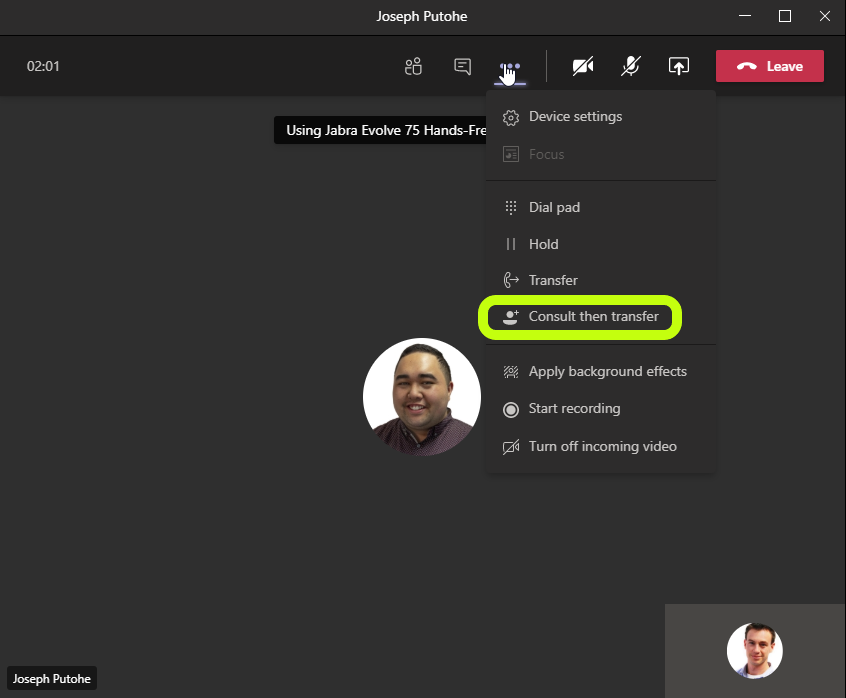The width and height of the screenshot is (846, 698).
Task: Unmute the microphone
Action: click(630, 66)
